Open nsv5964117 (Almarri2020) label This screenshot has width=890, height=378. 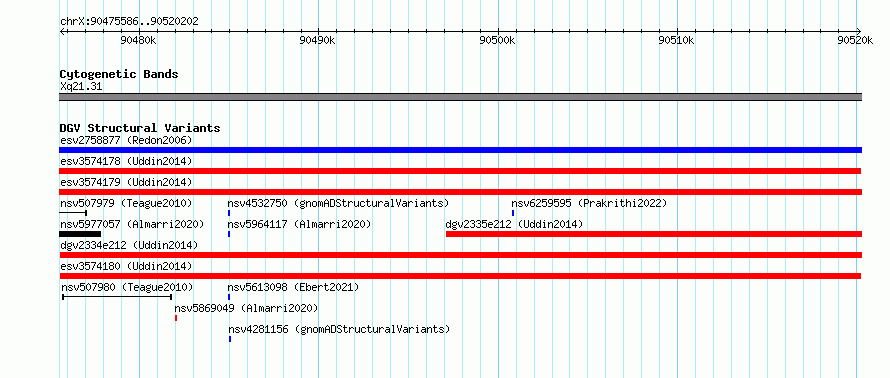pyautogui.click(x=299, y=224)
